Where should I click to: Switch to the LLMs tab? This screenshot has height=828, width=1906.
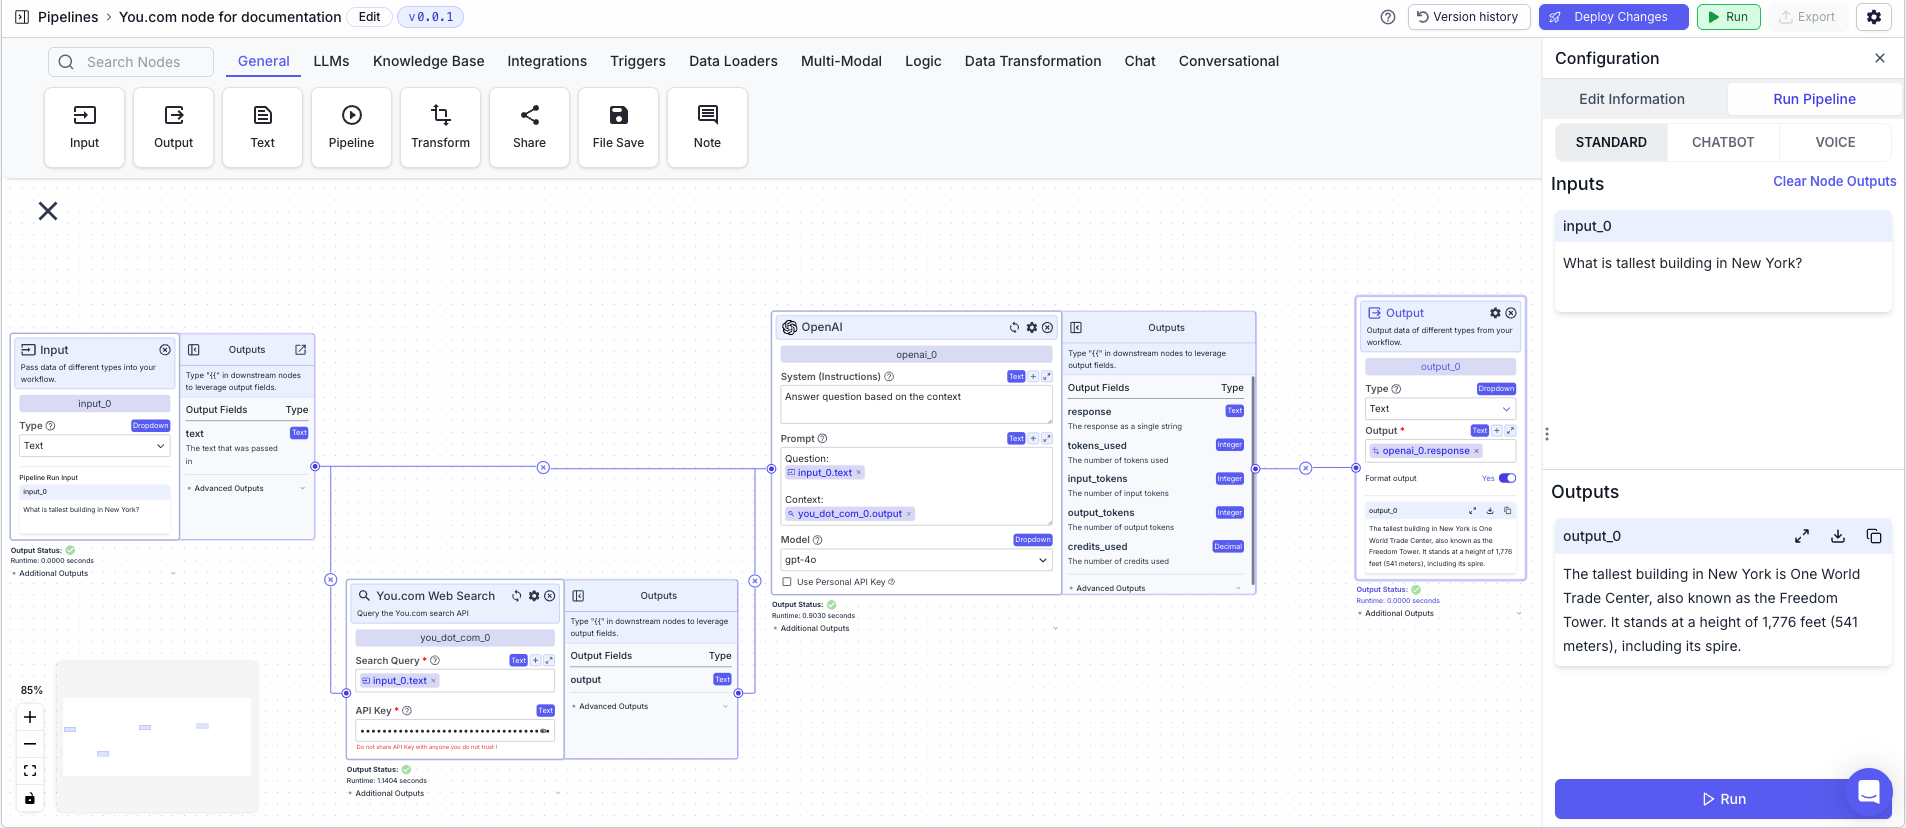331,61
